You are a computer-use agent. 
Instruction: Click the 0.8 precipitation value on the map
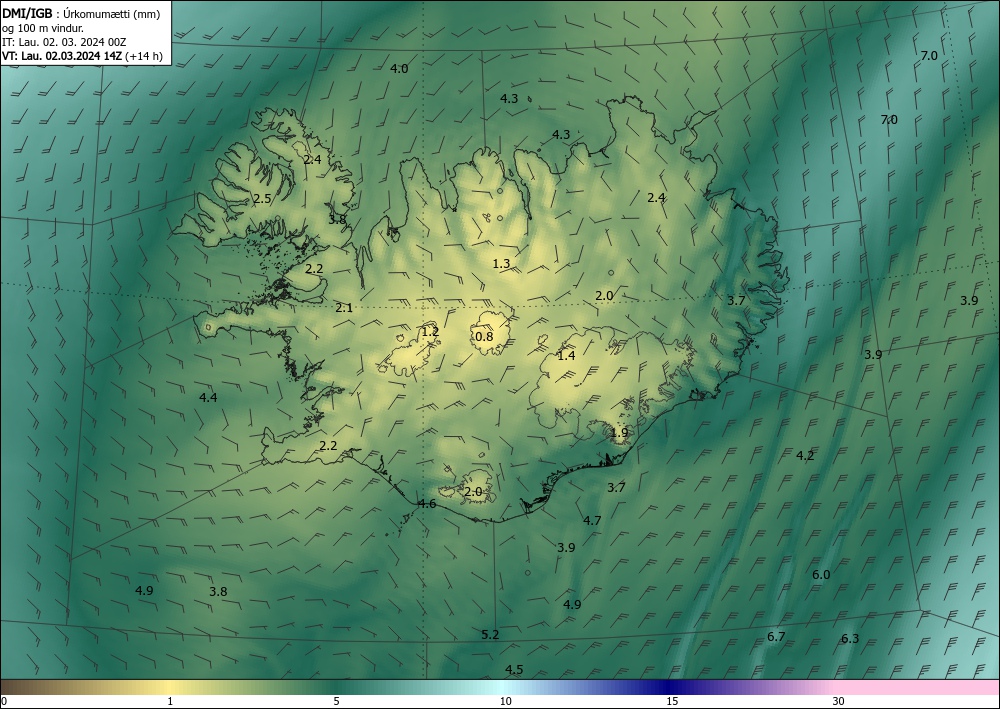485,337
